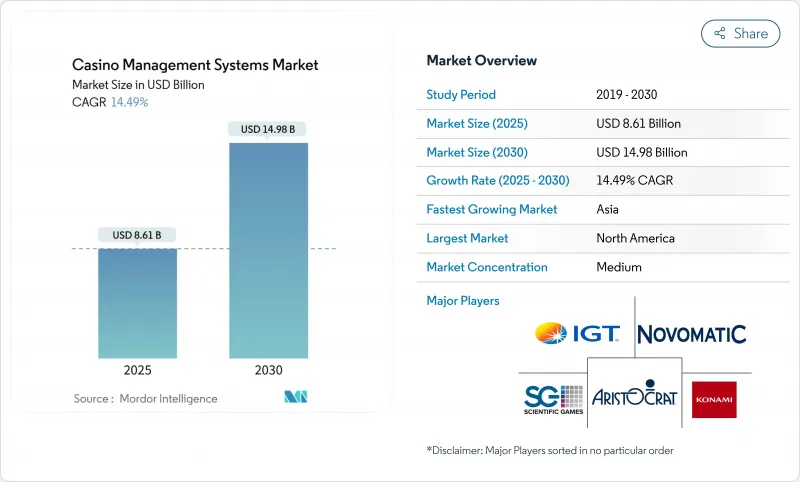Select the 2025 market size bar

(x=137, y=303)
